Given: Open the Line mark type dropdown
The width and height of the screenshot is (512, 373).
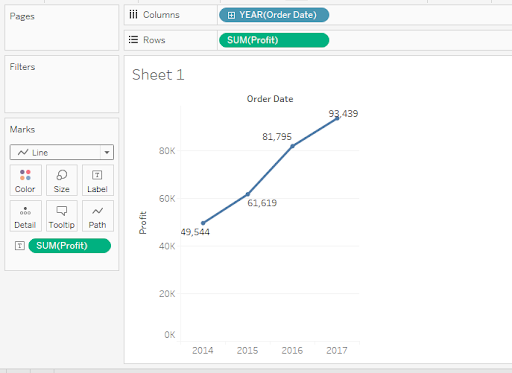Looking at the screenshot, I should (62, 152).
